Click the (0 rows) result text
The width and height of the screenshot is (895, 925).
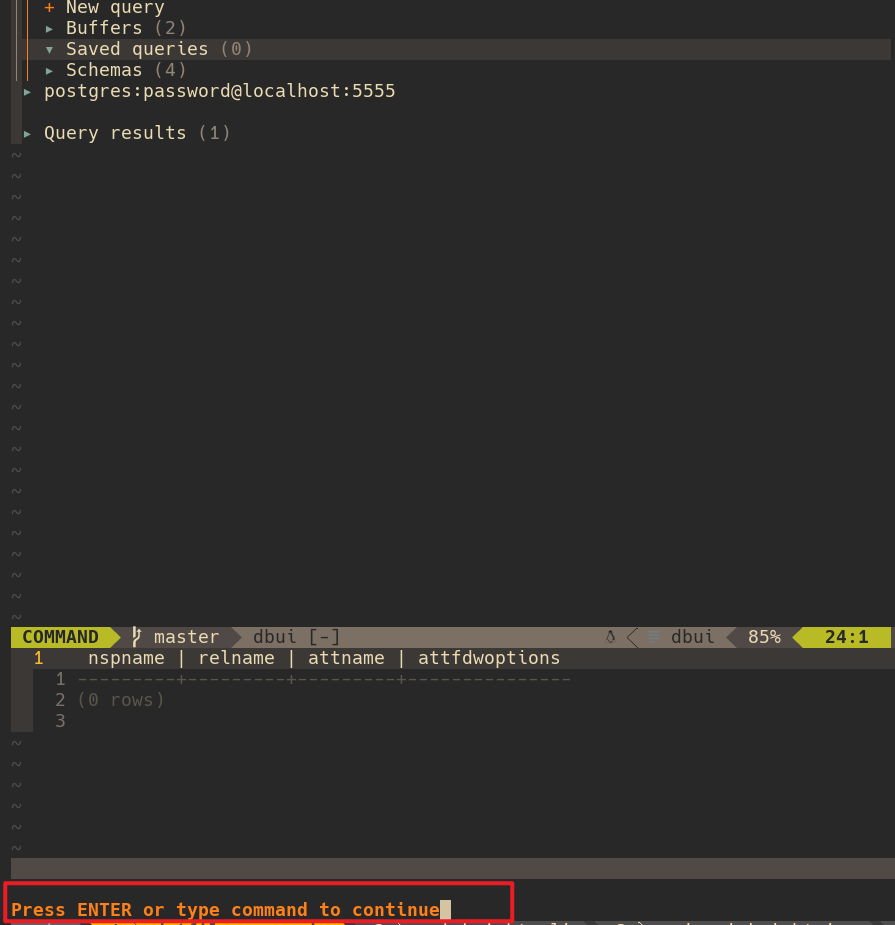tap(123, 699)
